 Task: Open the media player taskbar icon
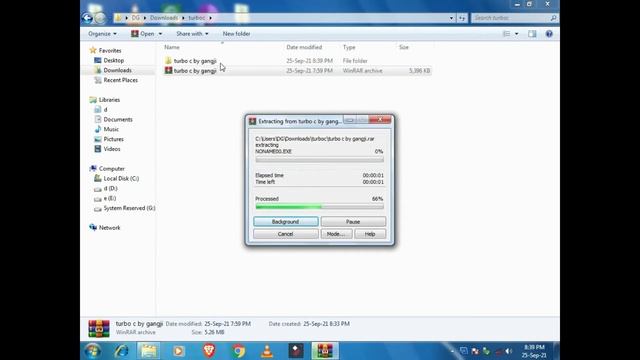[178, 351]
